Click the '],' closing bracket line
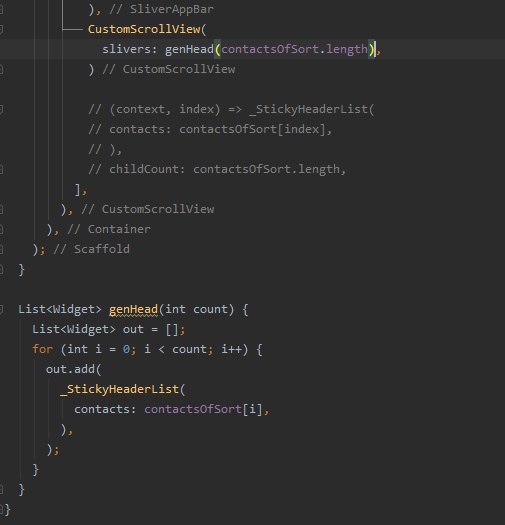The image size is (505, 525). click(81, 190)
